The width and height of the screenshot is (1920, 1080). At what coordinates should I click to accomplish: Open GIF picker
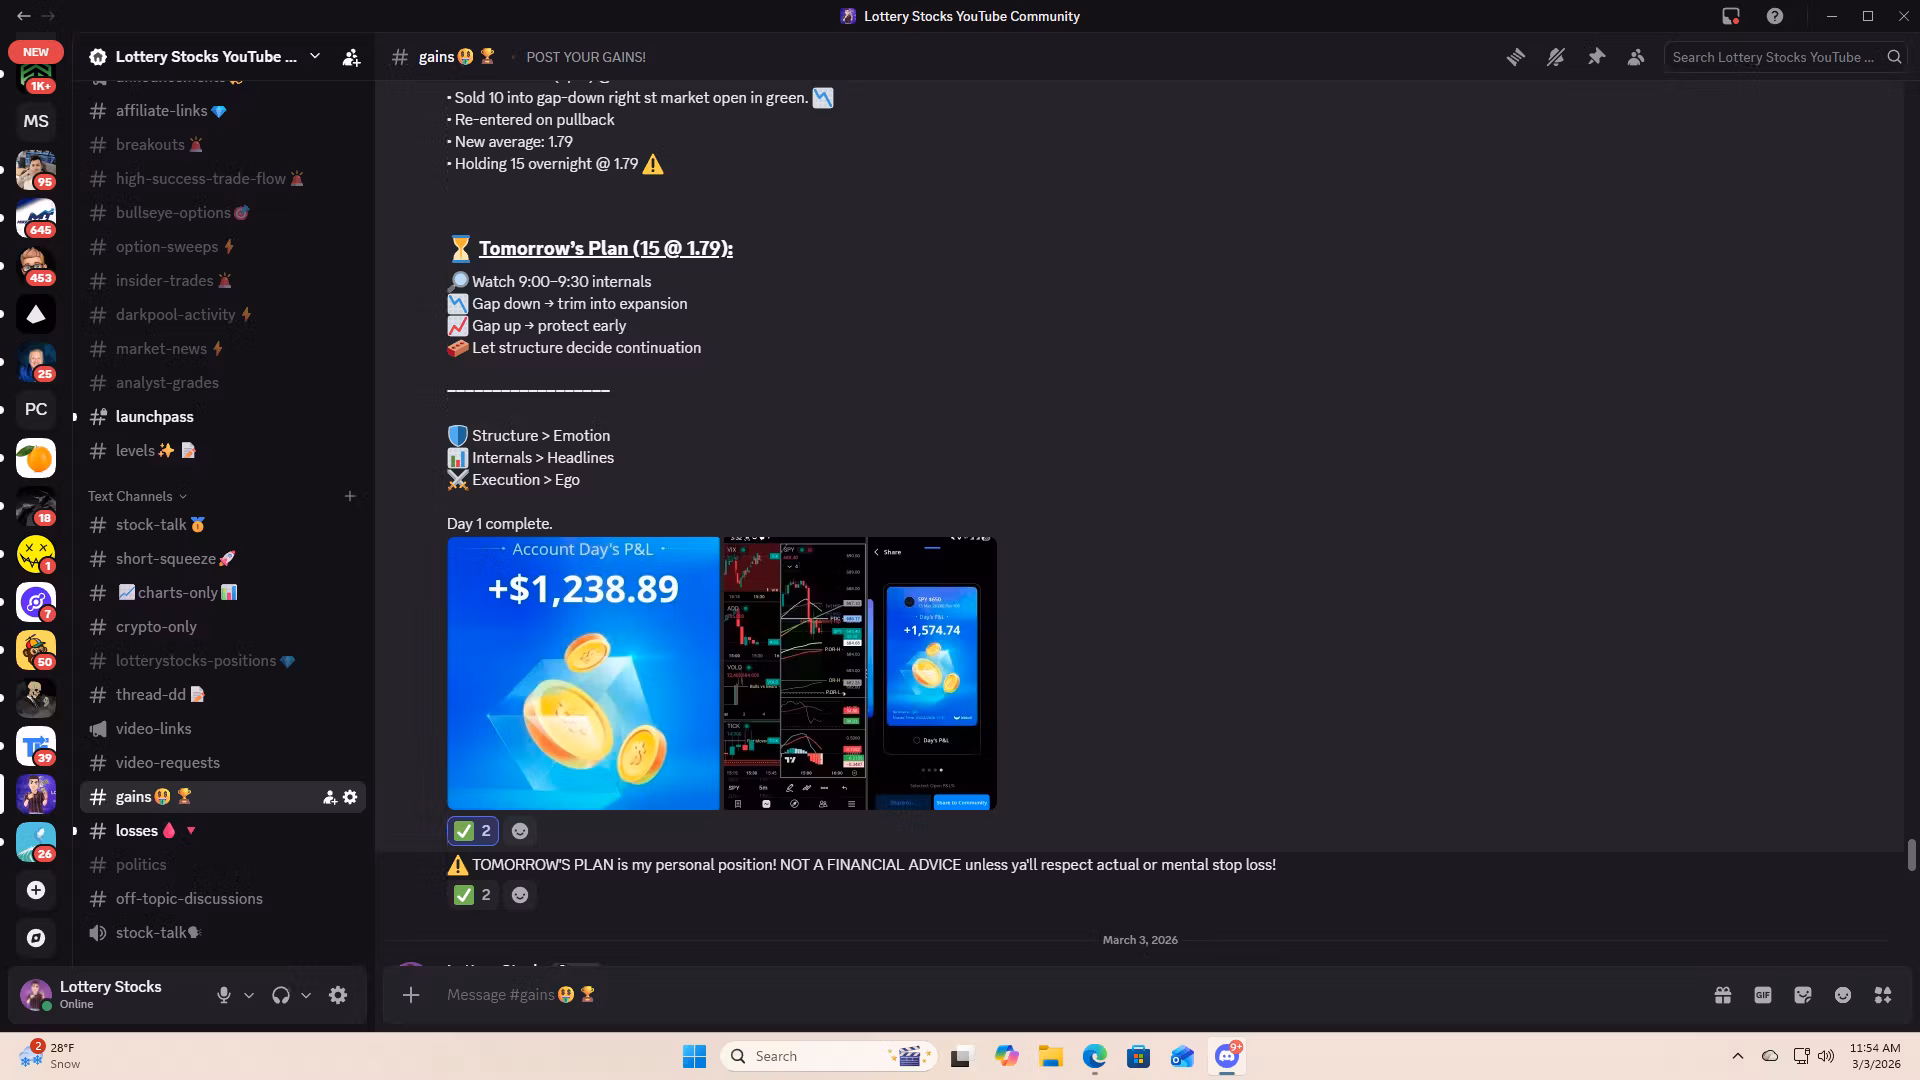pos(1763,995)
